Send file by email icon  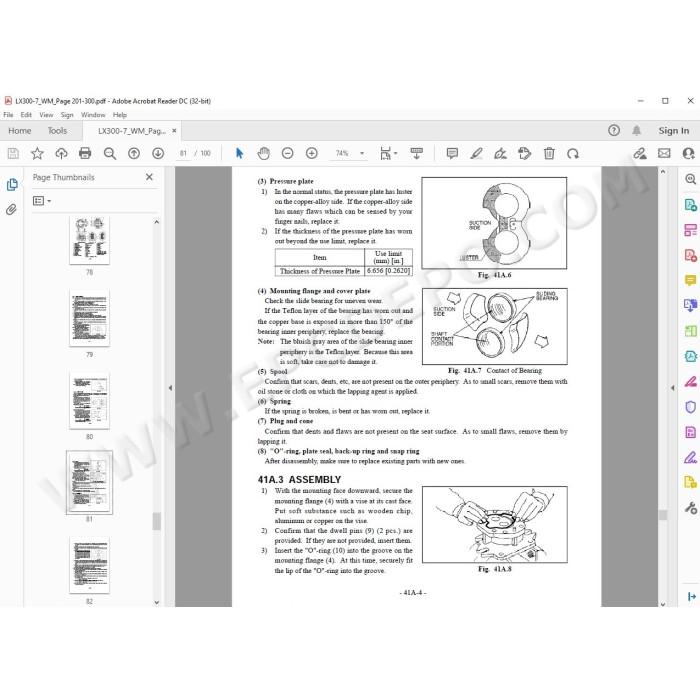[664, 154]
